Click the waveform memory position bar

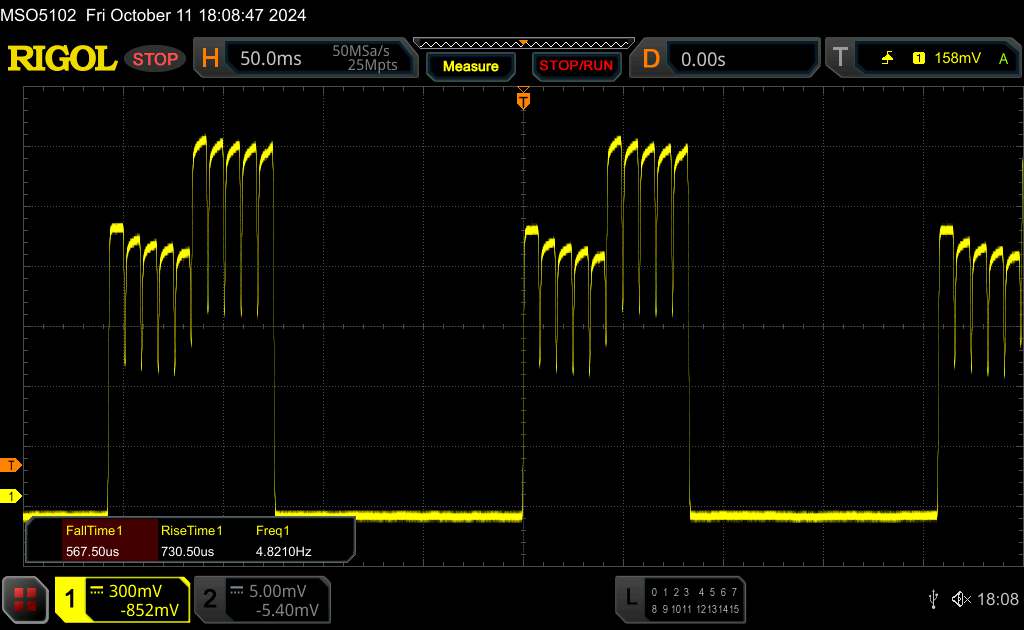(524, 44)
